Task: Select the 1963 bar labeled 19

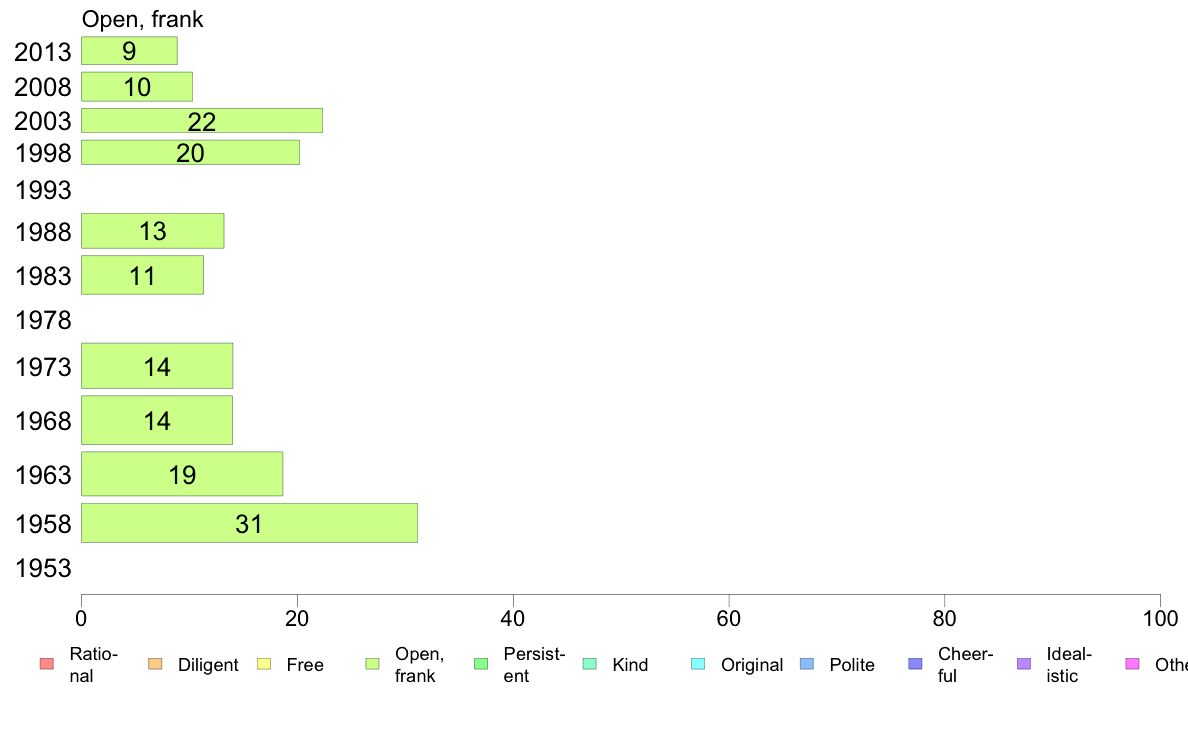Action: [x=182, y=474]
